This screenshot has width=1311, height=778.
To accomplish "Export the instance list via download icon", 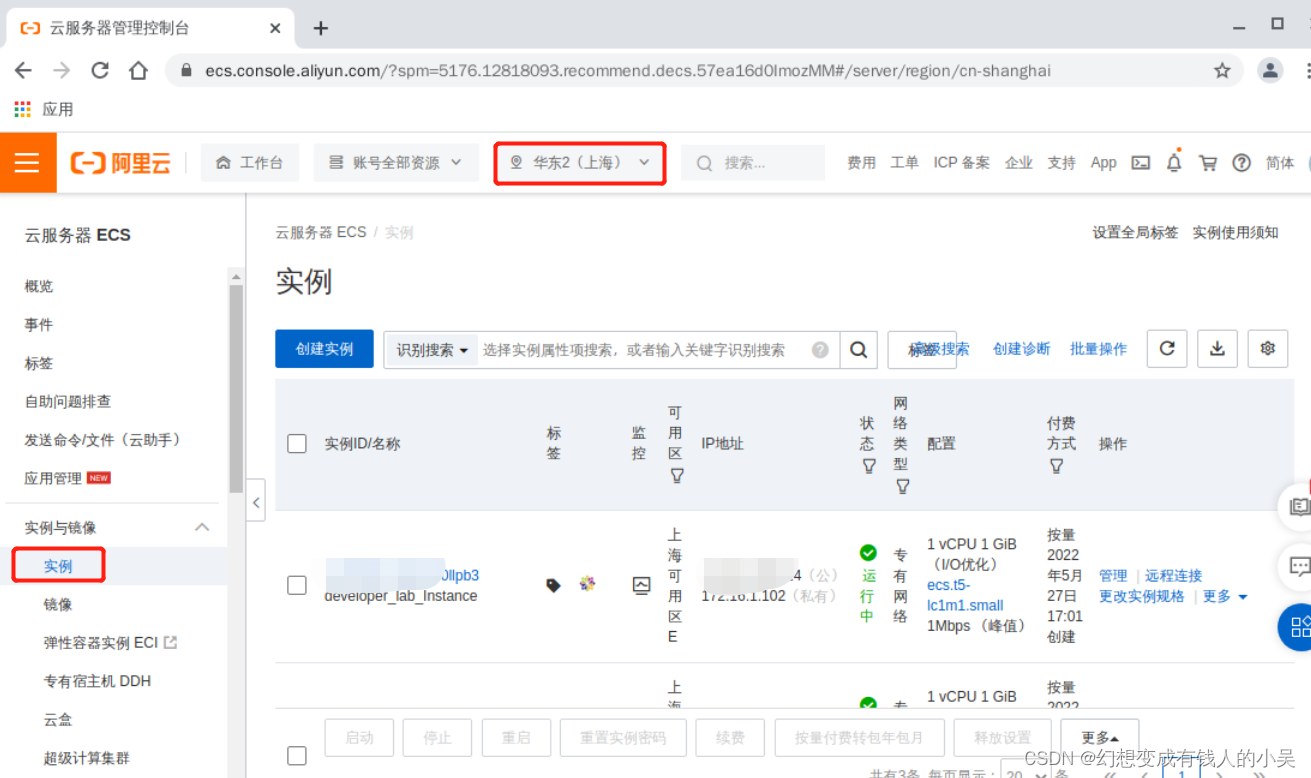I will coord(1217,348).
